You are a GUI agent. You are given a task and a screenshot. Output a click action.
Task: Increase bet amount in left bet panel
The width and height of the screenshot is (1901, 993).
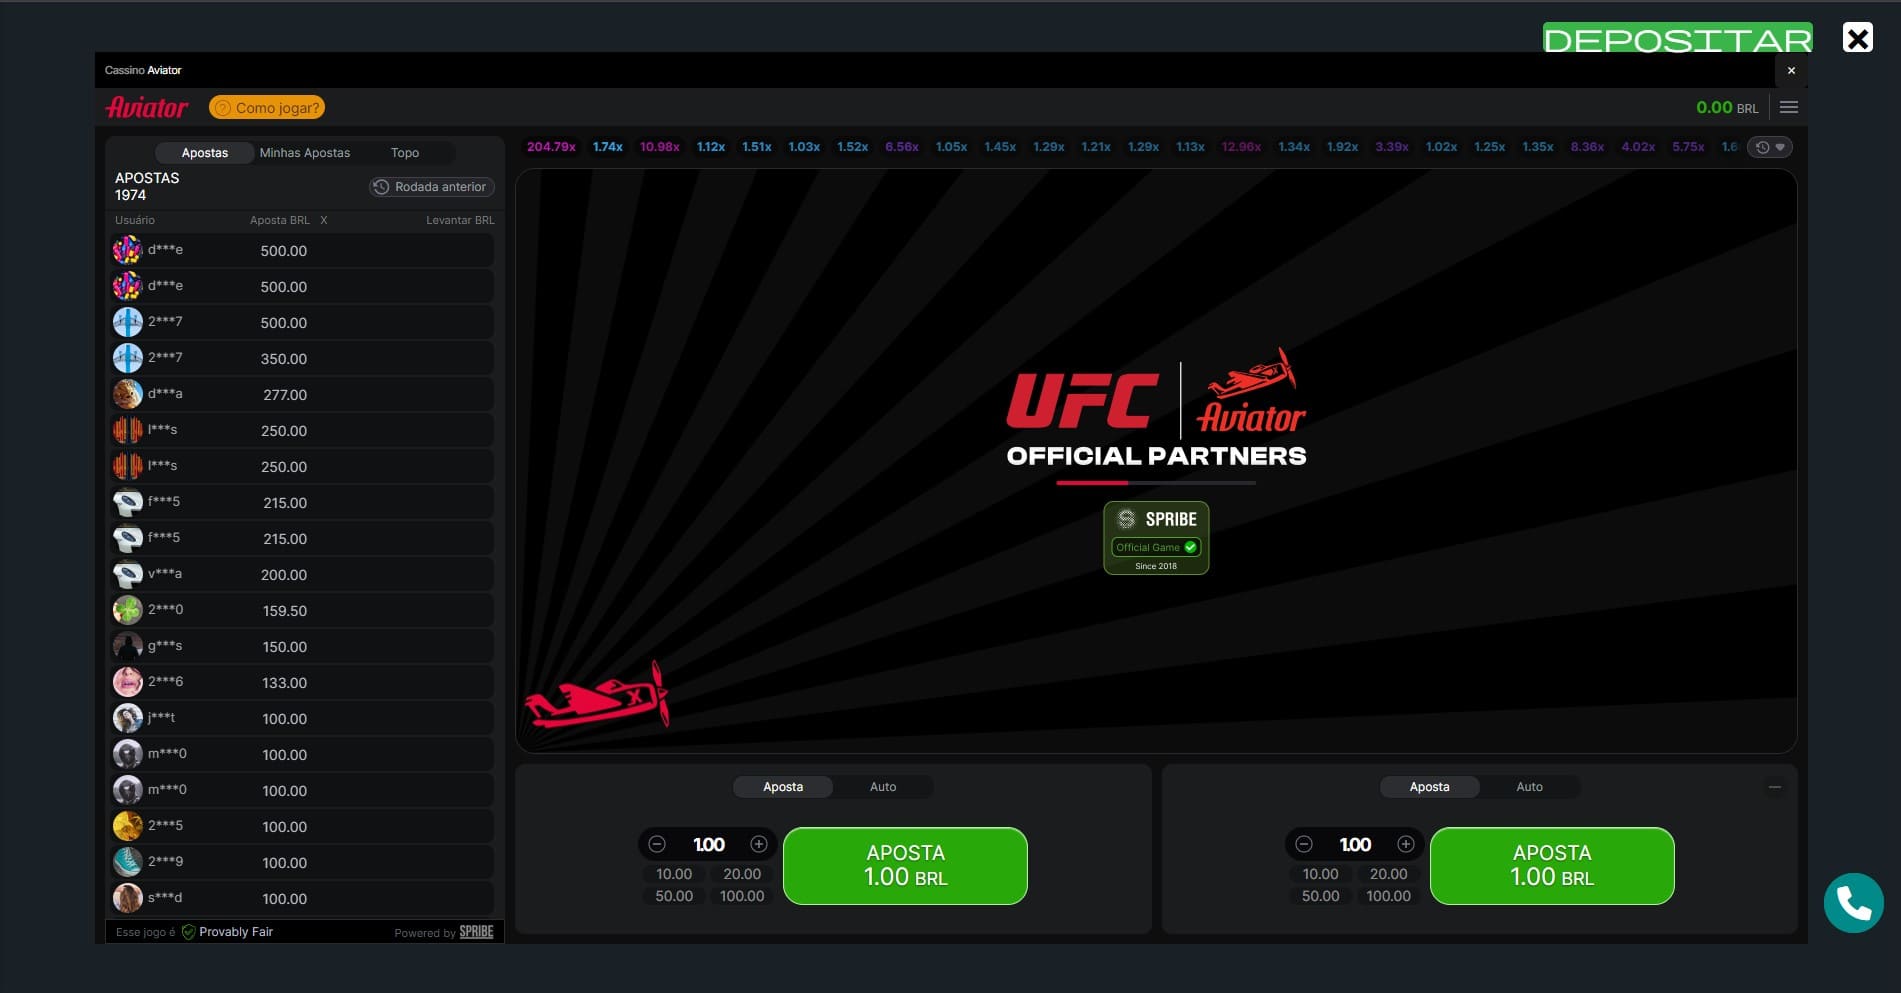[759, 844]
